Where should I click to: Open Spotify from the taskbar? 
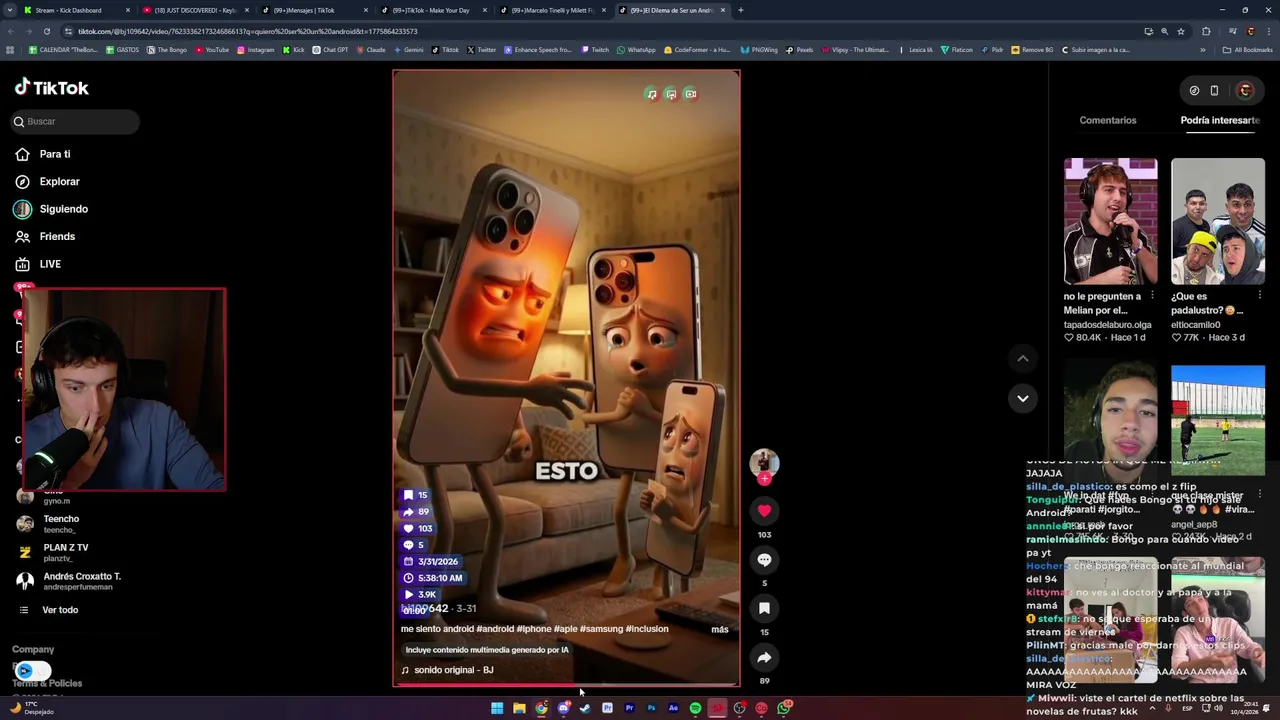[x=695, y=708]
